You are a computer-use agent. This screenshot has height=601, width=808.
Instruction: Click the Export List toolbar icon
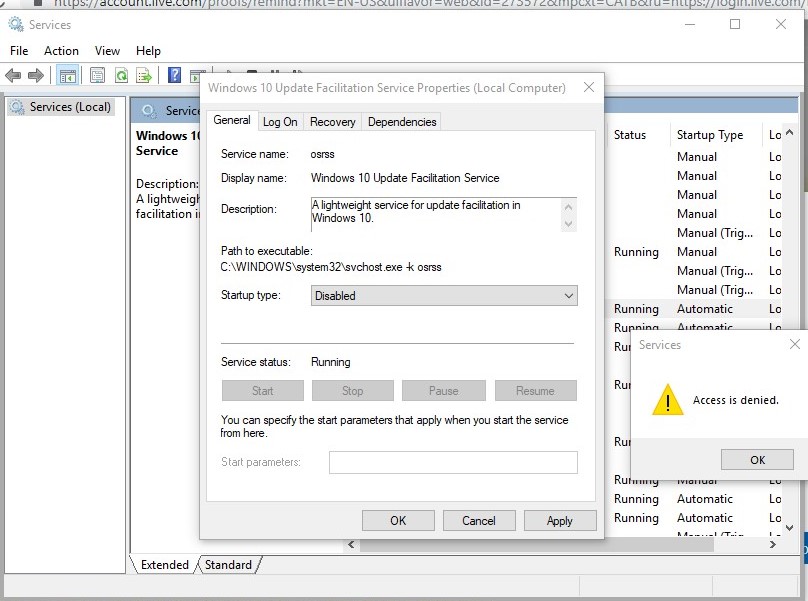click(144, 76)
